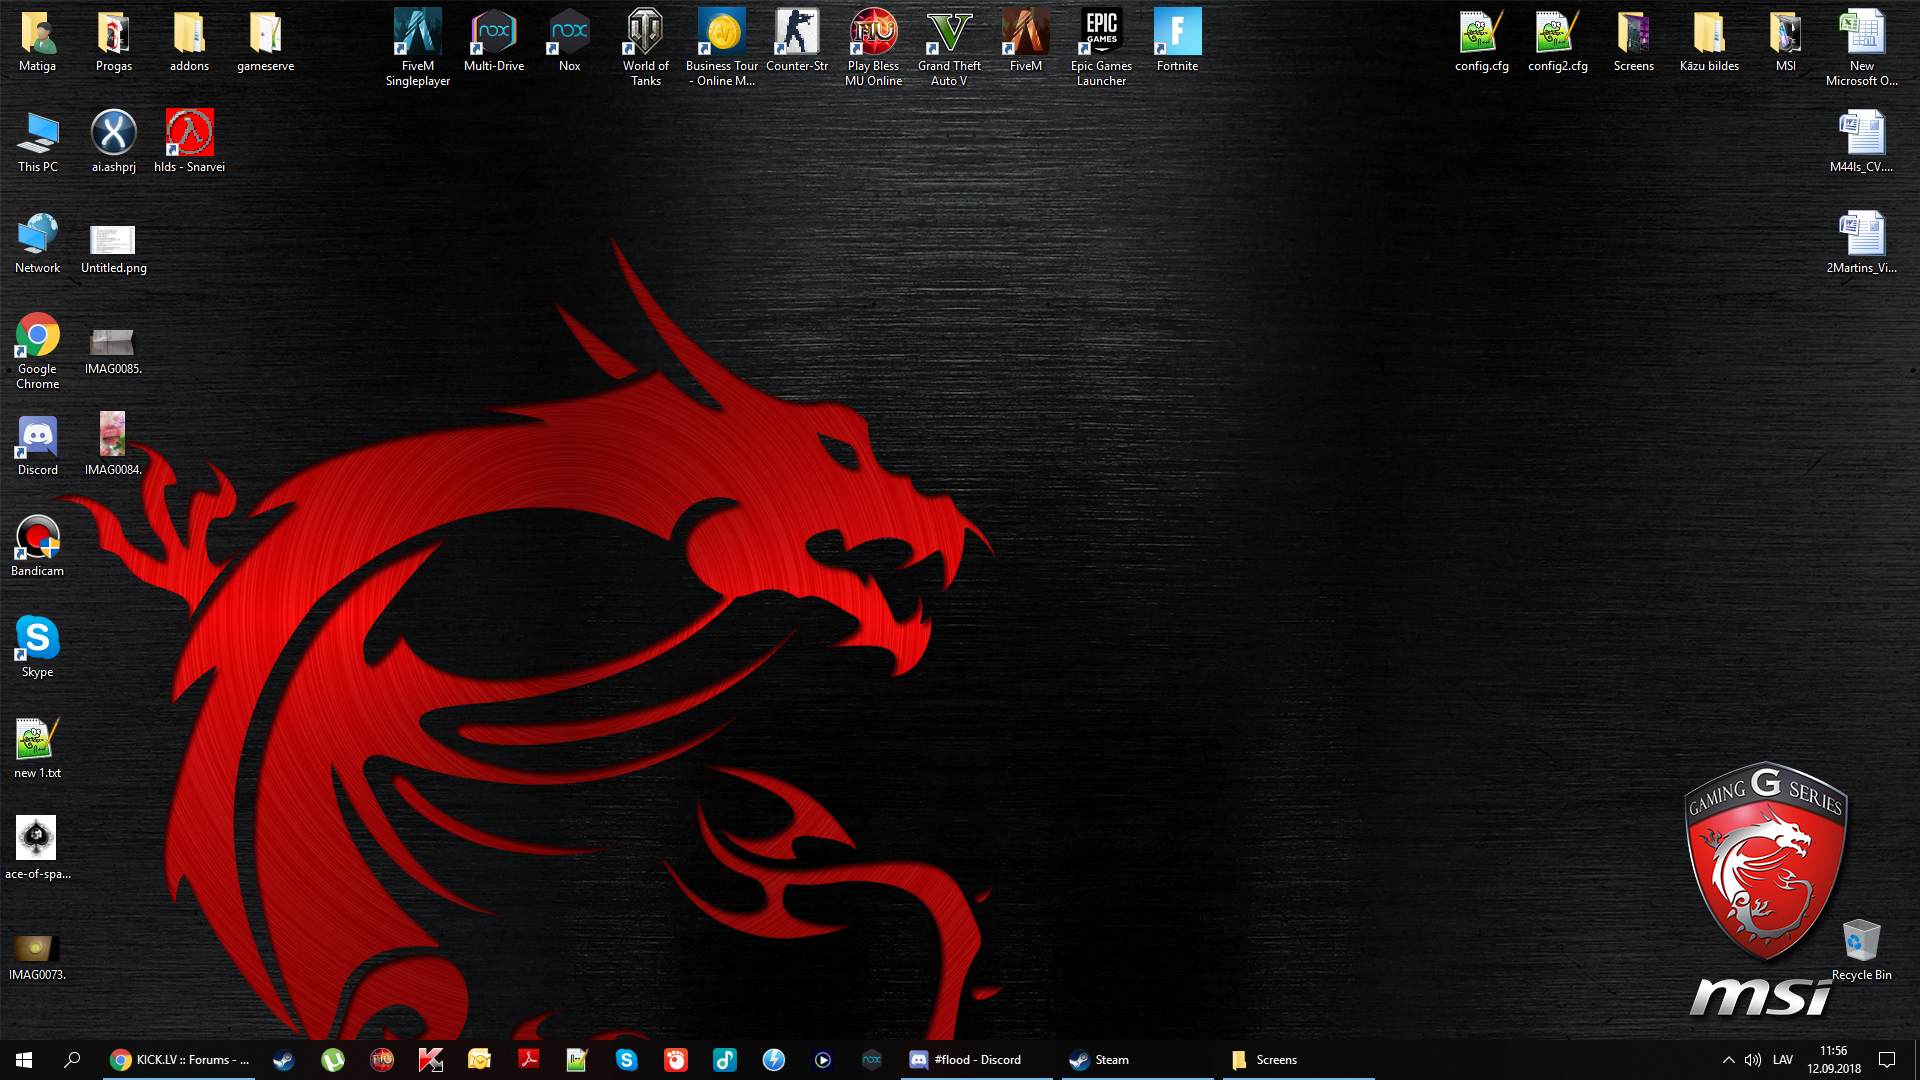The height and width of the screenshot is (1080, 1920).
Task: Open Skype from taskbar
Action: tap(627, 1060)
